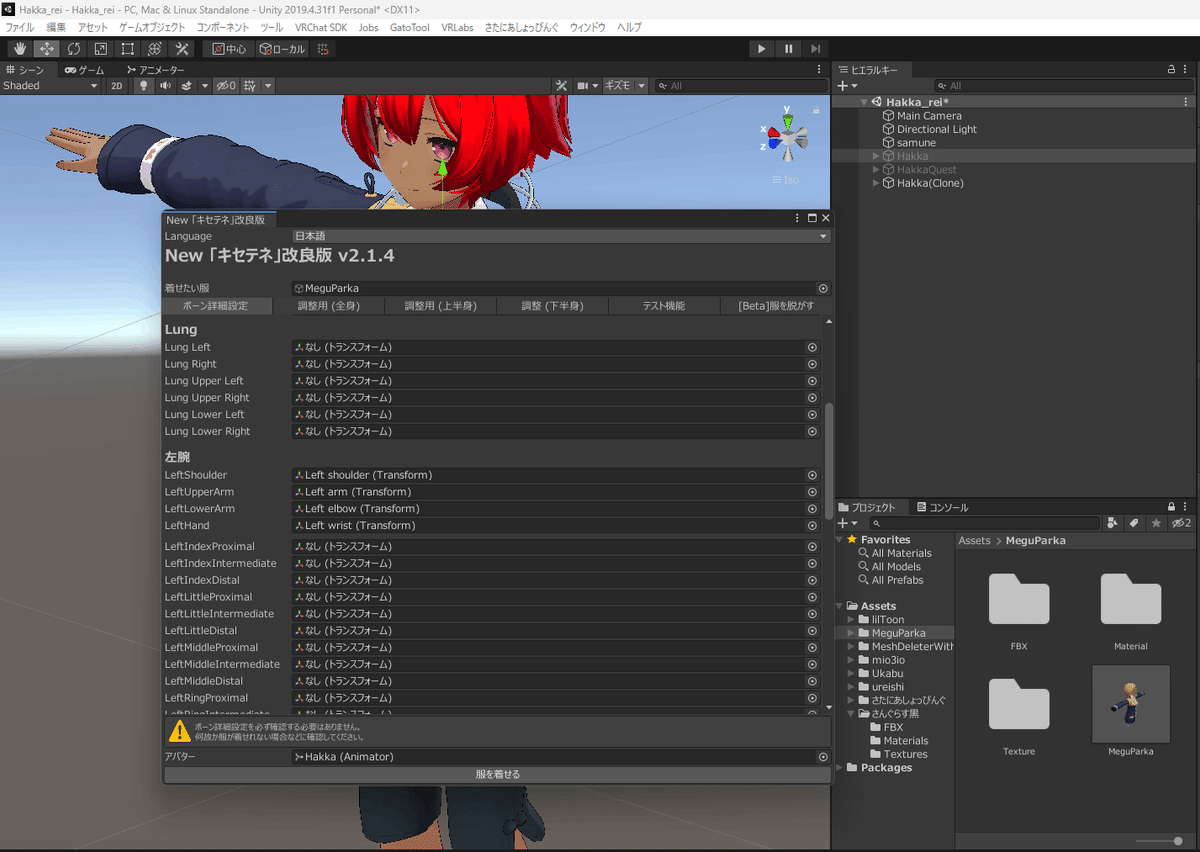This screenshot has width=1200, height=852.
Task: Pause the editor playback
Action: tap(789, 49)
